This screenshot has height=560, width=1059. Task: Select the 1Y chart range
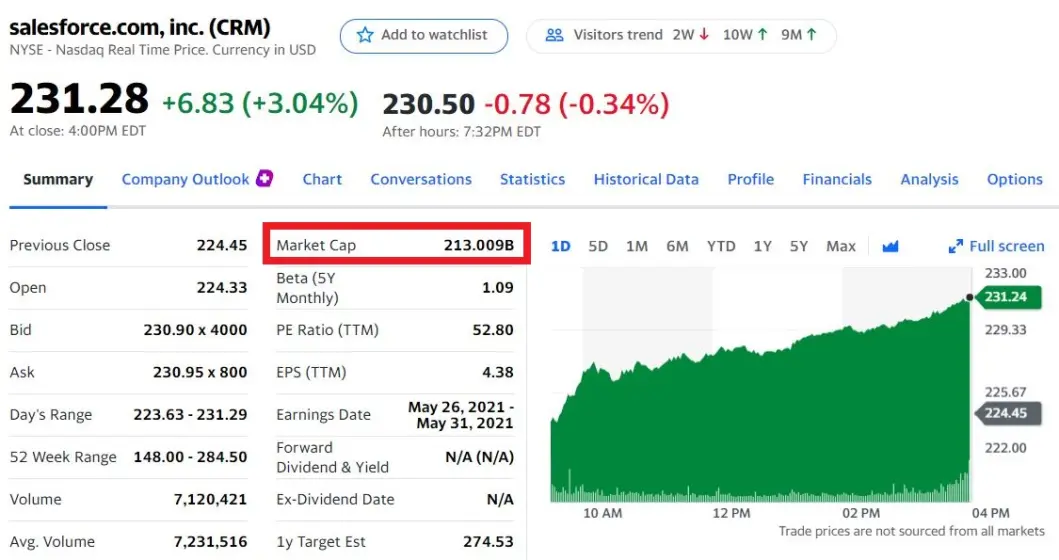[763, 247]
